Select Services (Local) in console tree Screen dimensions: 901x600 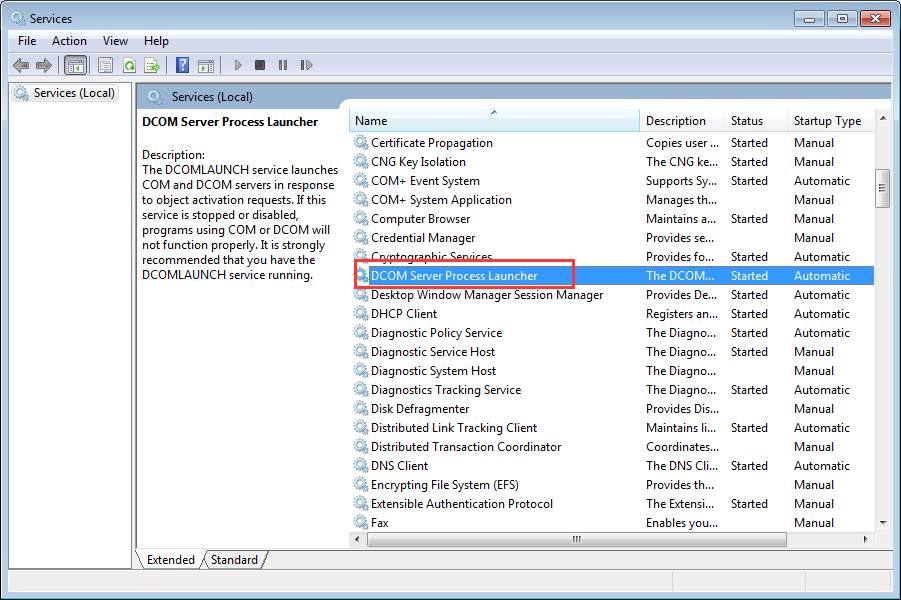pos(74,93)
